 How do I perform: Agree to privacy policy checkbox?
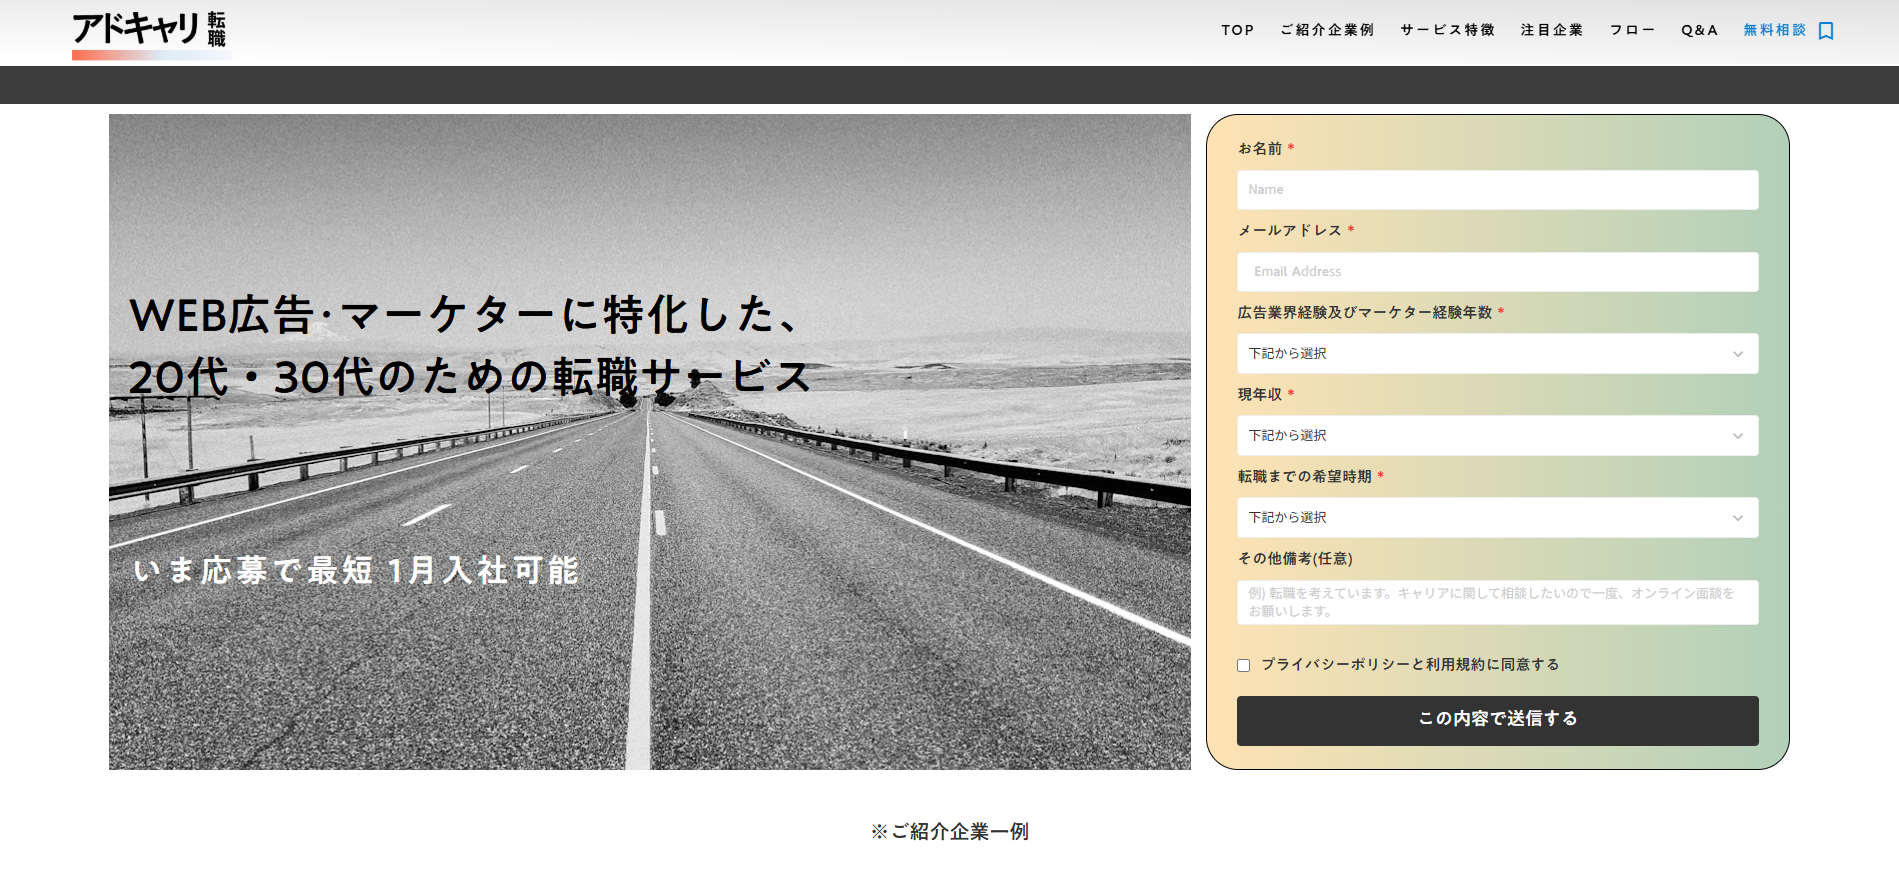(1244, 666)
